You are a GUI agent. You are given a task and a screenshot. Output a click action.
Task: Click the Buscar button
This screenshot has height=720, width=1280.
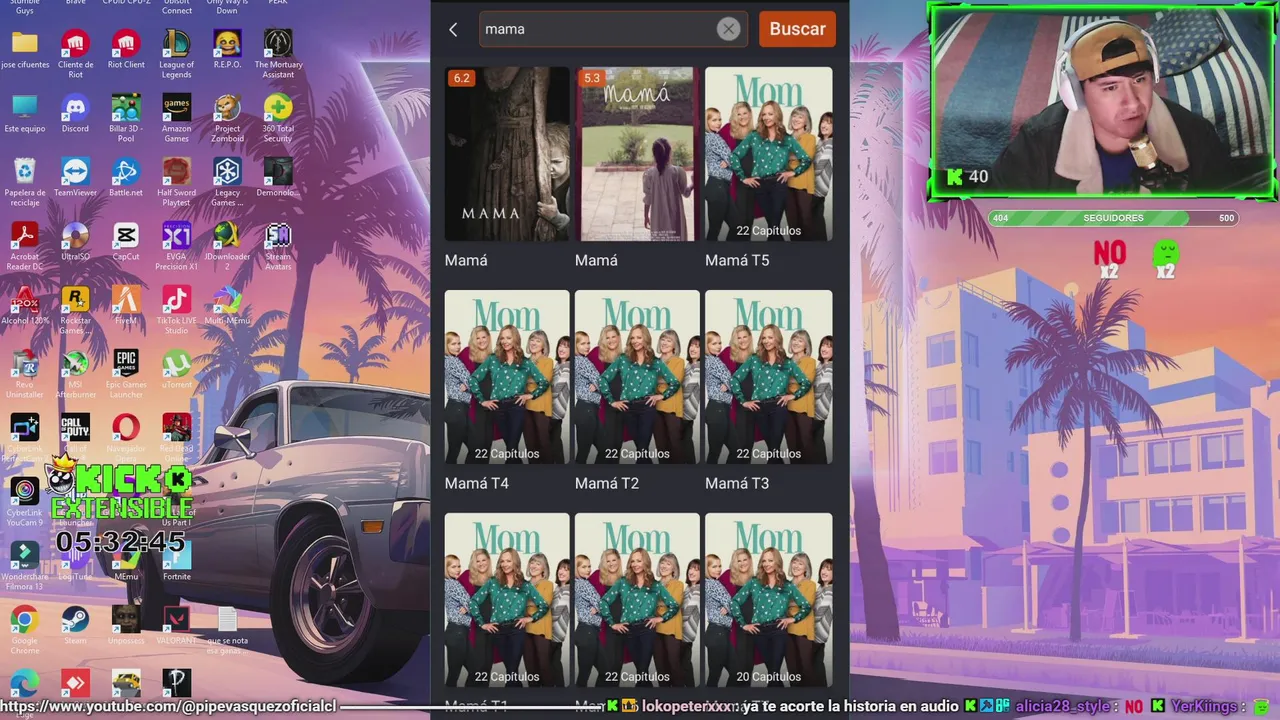click(x=797, y=29)
